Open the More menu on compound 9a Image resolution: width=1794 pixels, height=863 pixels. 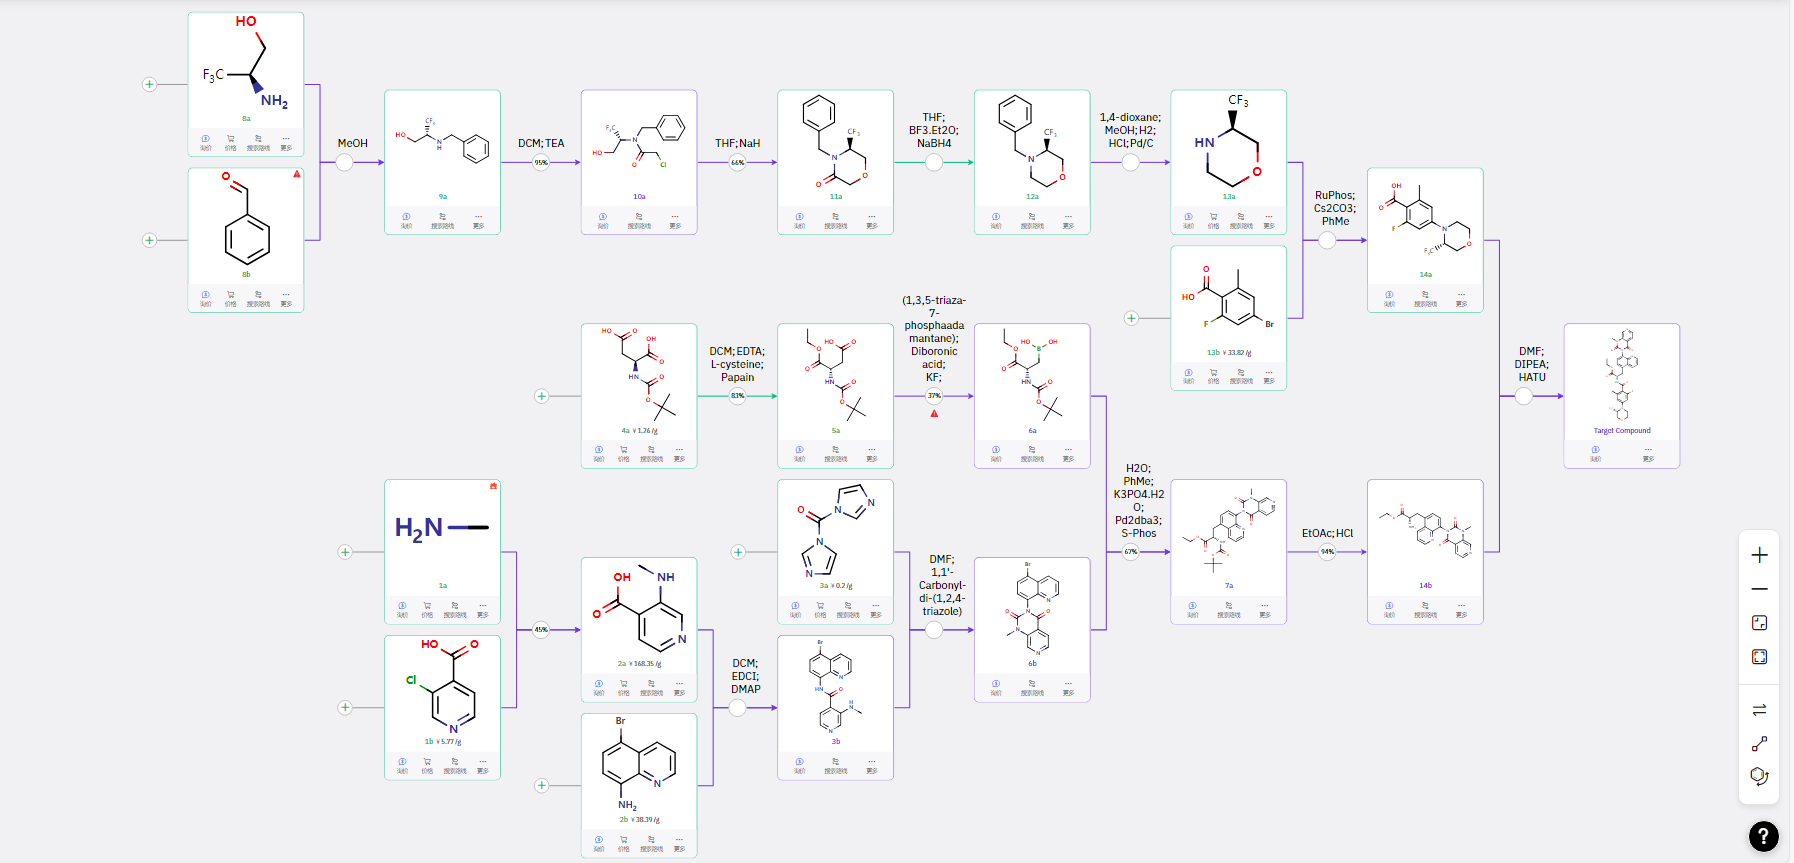click(x=478, y=219)
